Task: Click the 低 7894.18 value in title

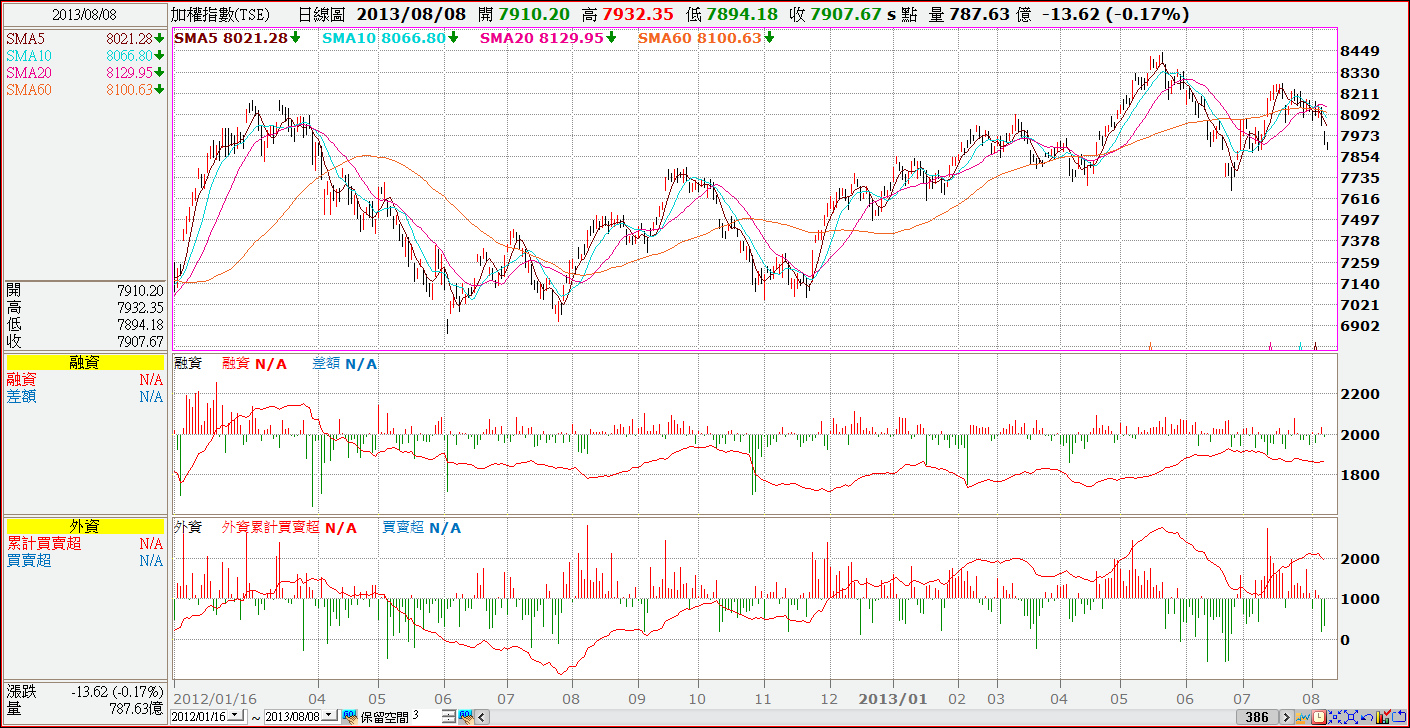Action: pyautogui.click(x=733, y=14)
